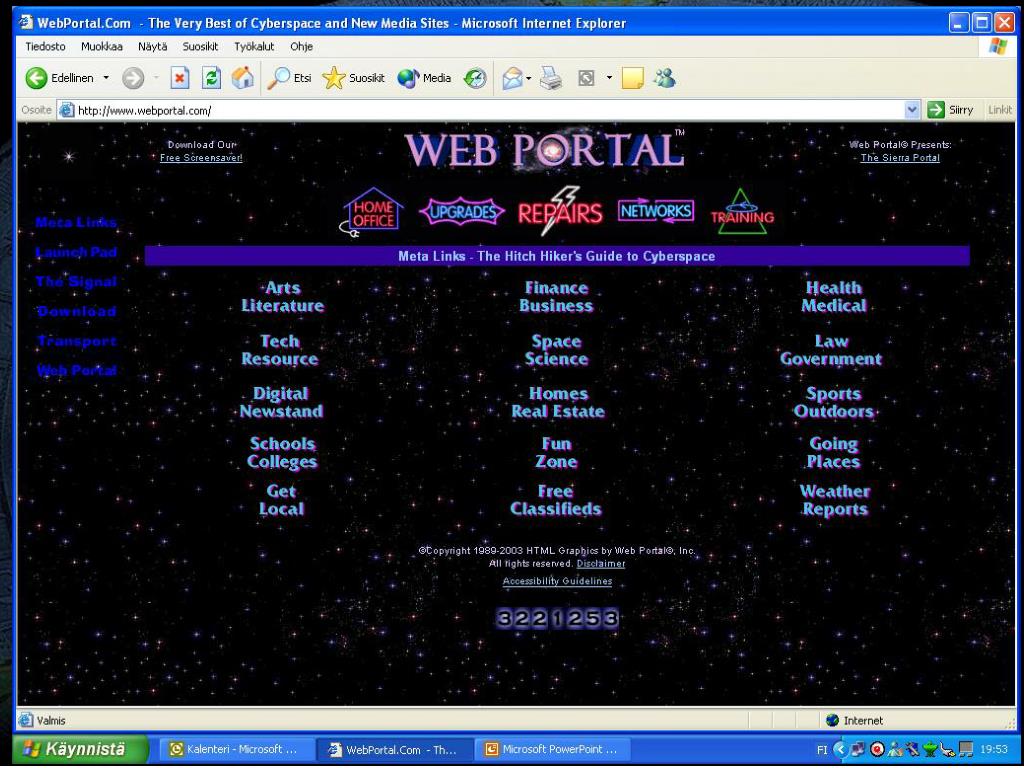1024x768 pixels.
Task: Click the Forward arrow button in toolbar
Action: point(133,78)
